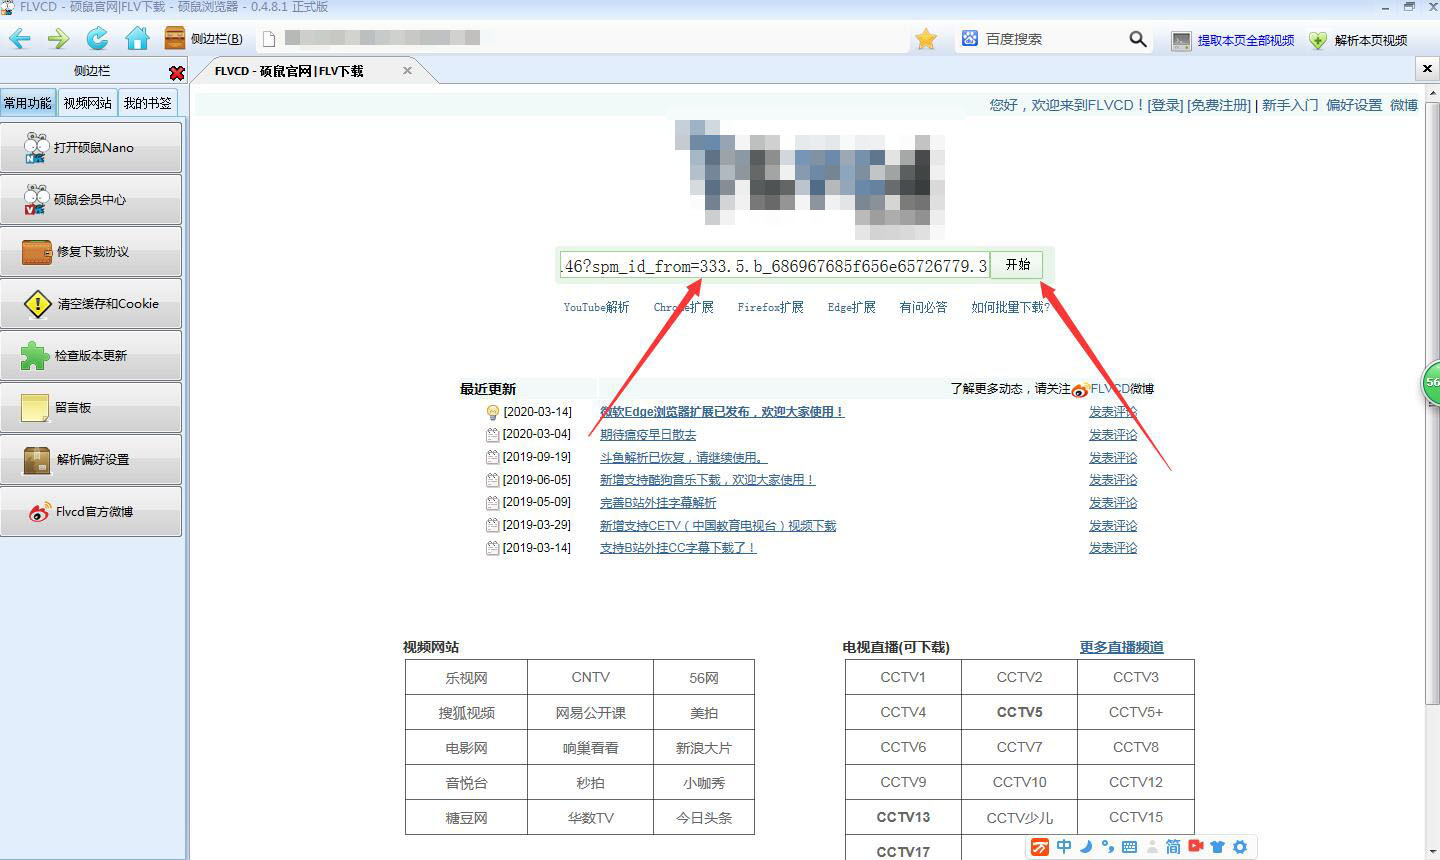
Task: Open 新增支持CETV视频下载 news link
Action: point(718,526)
